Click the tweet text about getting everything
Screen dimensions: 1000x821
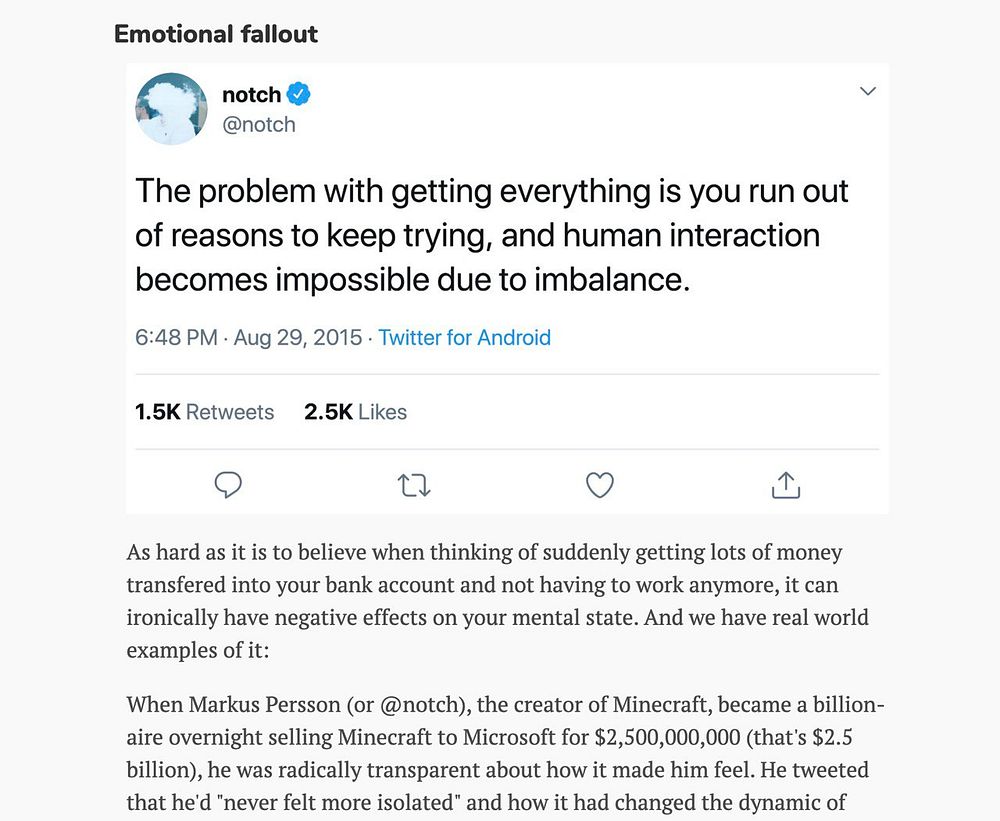point(491,235)
